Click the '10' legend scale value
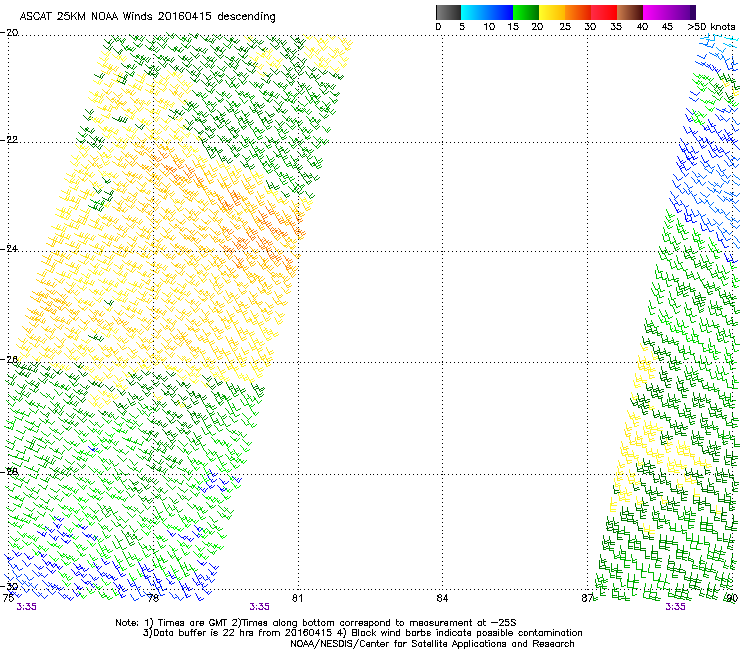 click(x=489, y=27)
